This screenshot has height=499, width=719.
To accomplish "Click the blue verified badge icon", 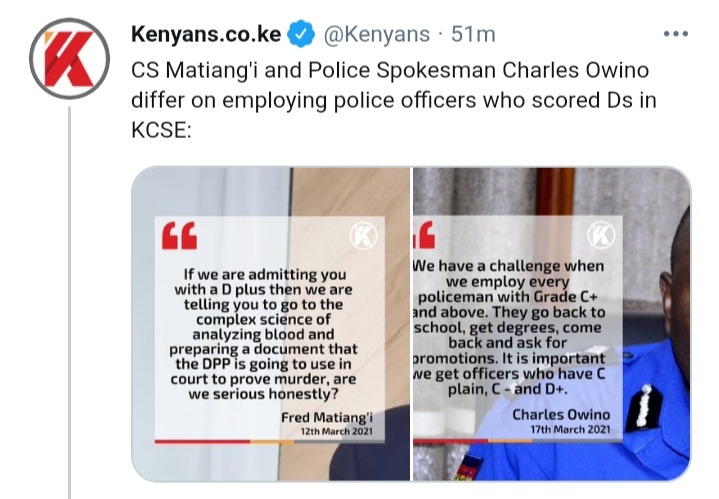I will click(x=300, y=34).
